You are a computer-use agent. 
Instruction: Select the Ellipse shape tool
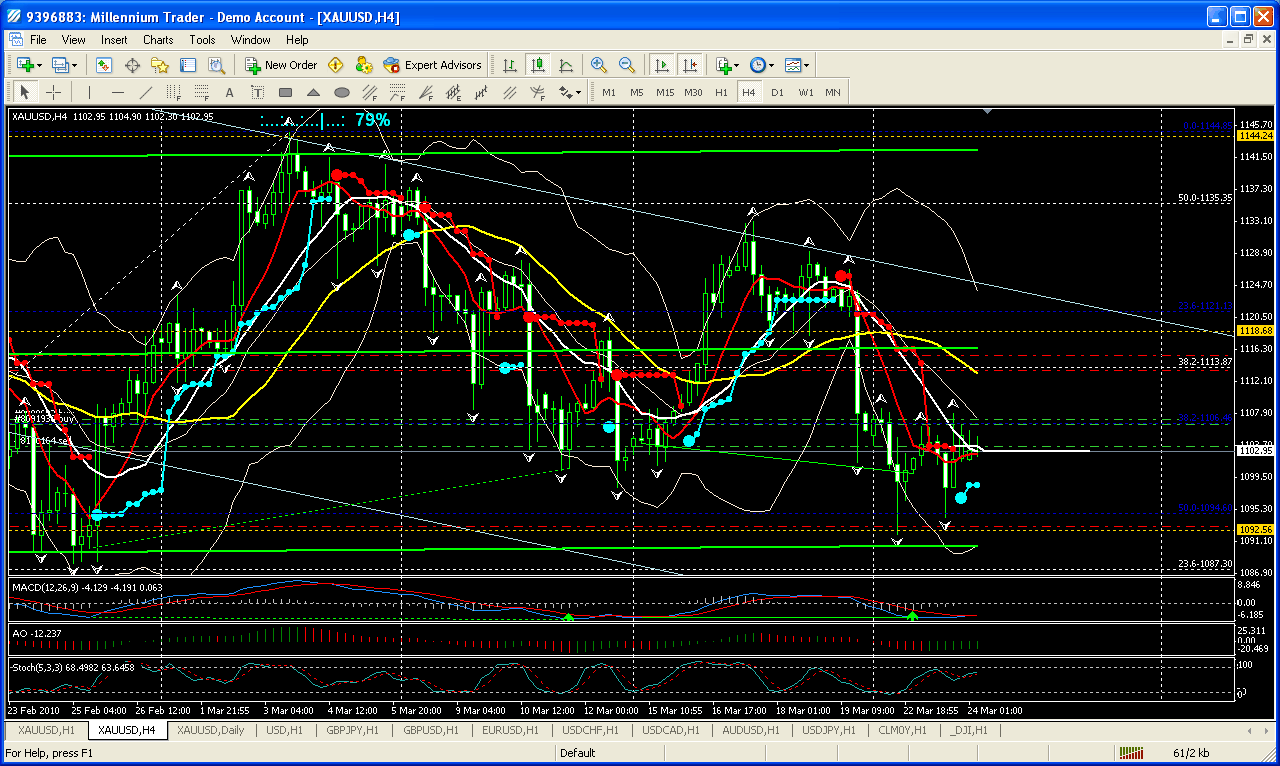[341, 92]
